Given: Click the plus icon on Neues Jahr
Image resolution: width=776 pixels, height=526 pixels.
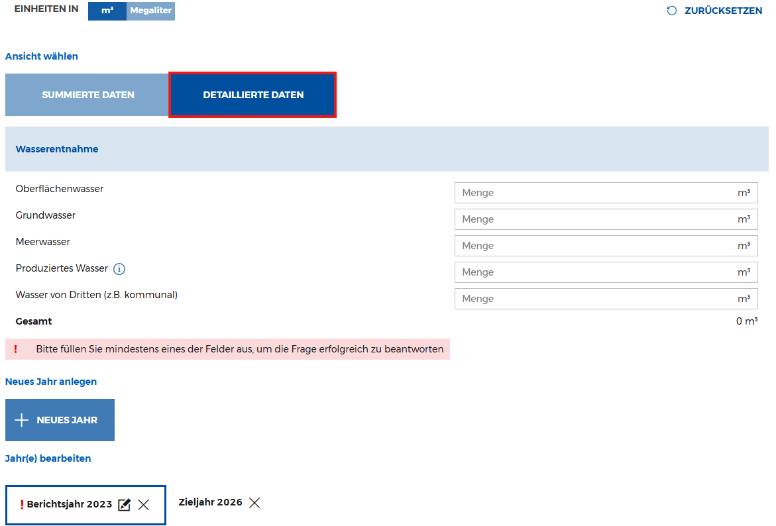Looking at the screenshot, I should [x=21, y=420].
